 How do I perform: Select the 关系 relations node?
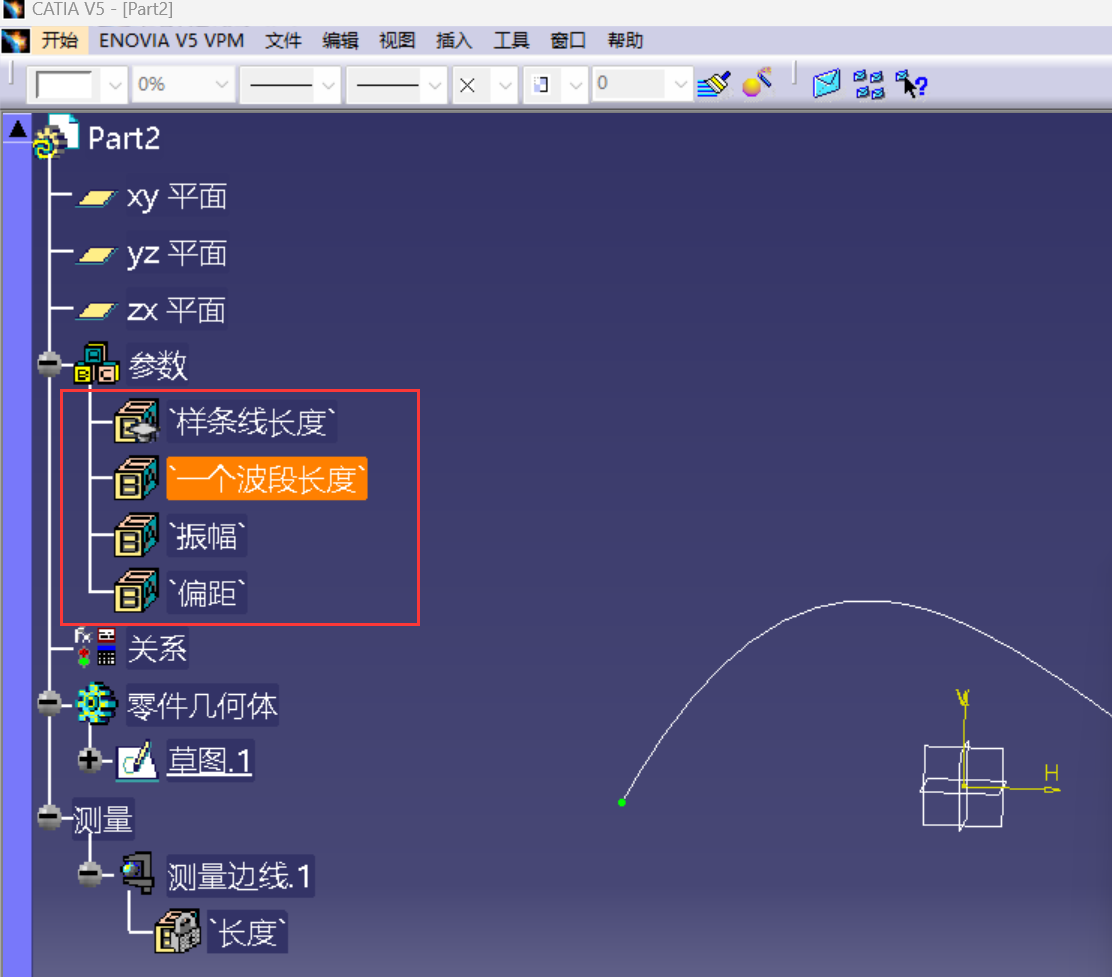point(157,649)
